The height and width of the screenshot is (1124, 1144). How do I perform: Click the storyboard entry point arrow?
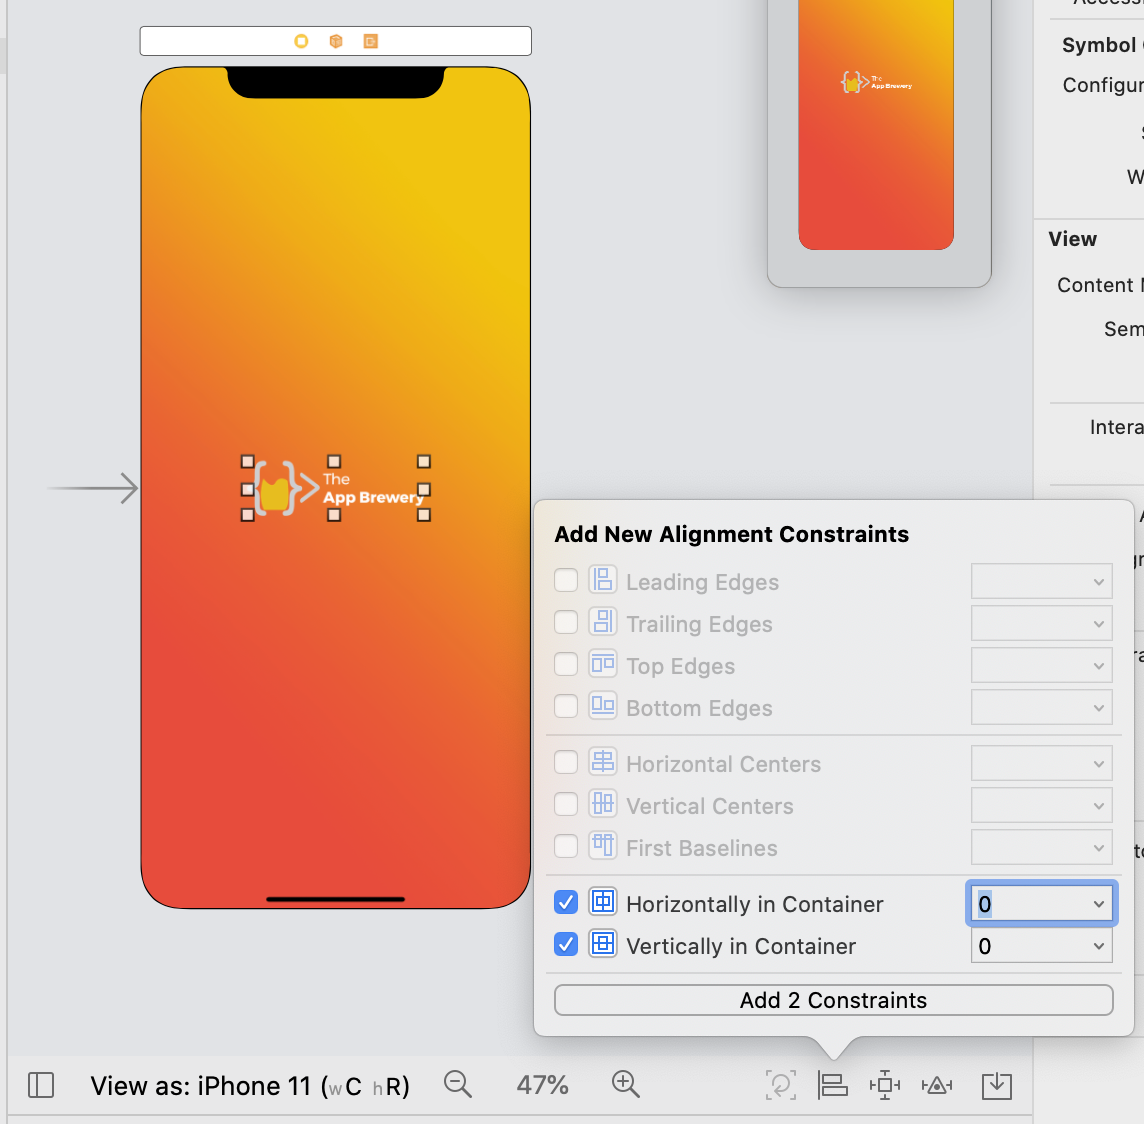click(93, 488)
